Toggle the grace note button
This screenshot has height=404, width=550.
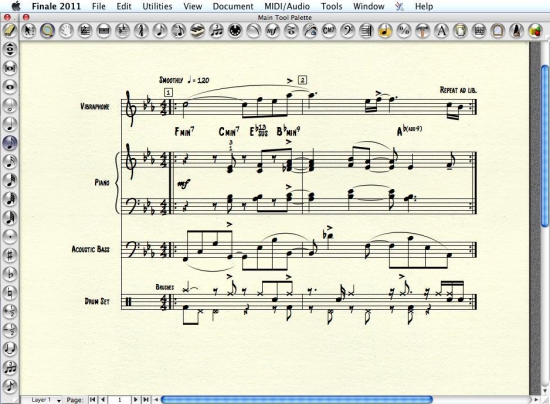pyautogui.click(x=10, y=386)
